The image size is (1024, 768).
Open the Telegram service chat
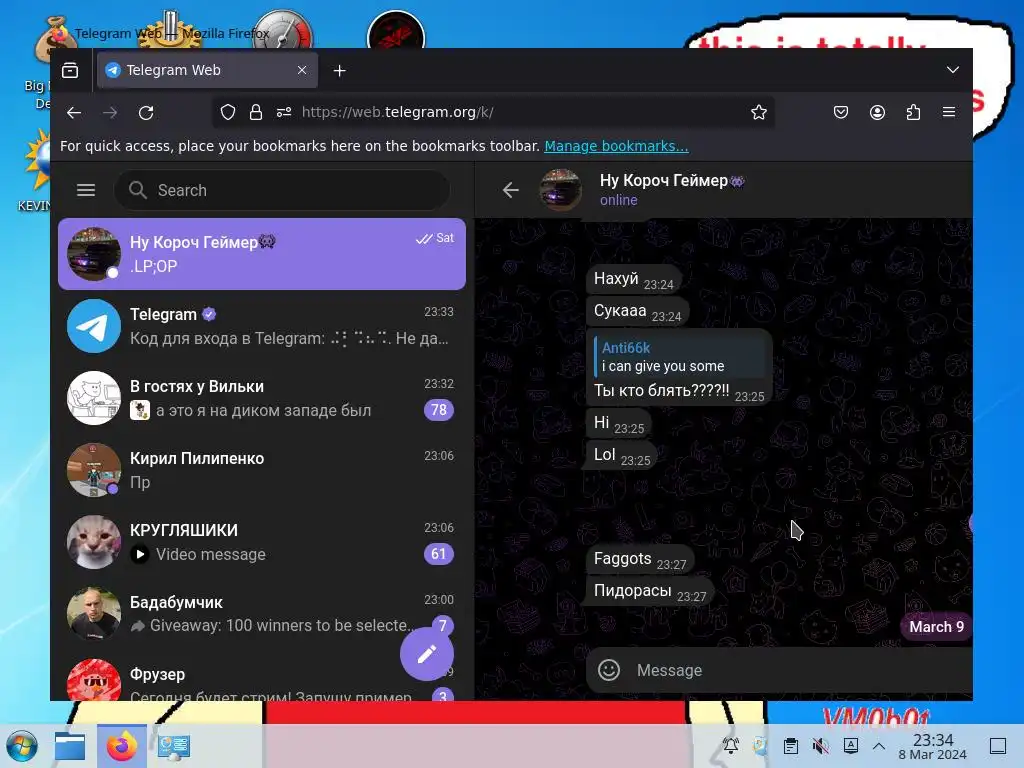click(x=262, y=326)
